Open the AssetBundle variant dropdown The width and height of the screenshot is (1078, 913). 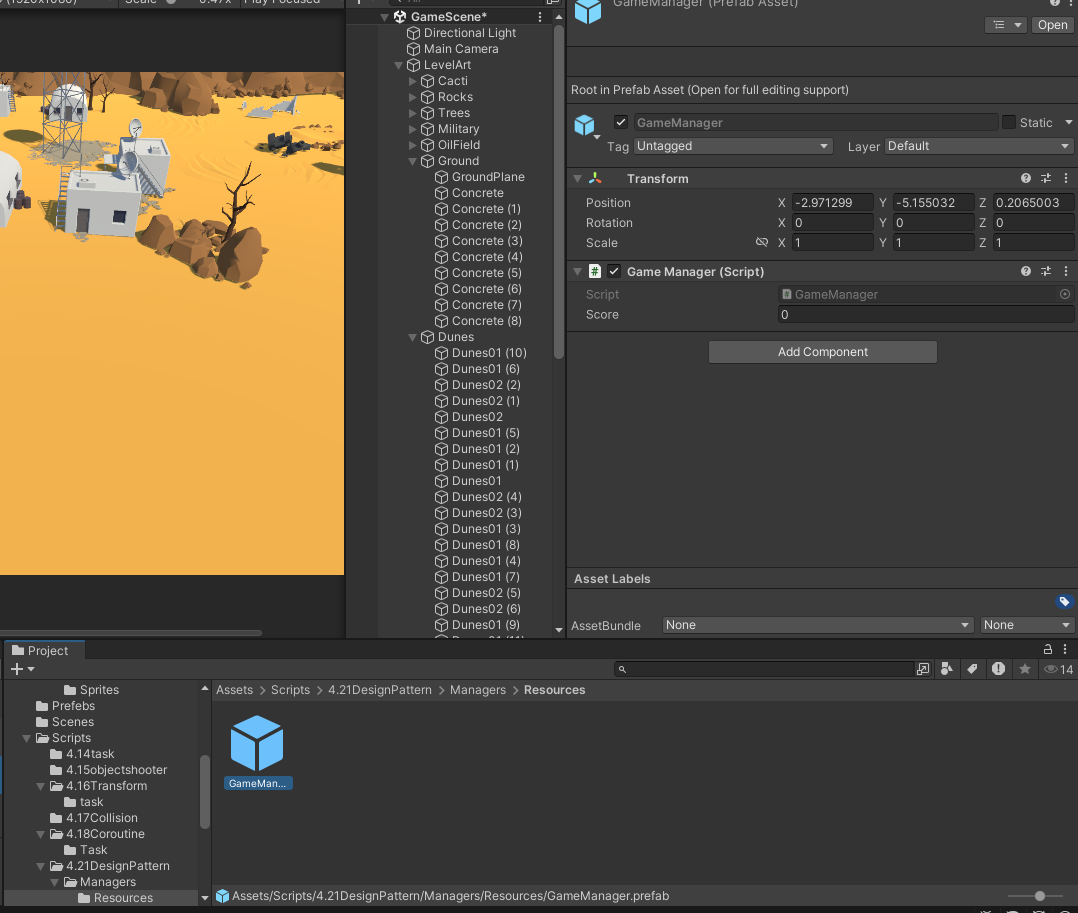tap(1027, 625)
